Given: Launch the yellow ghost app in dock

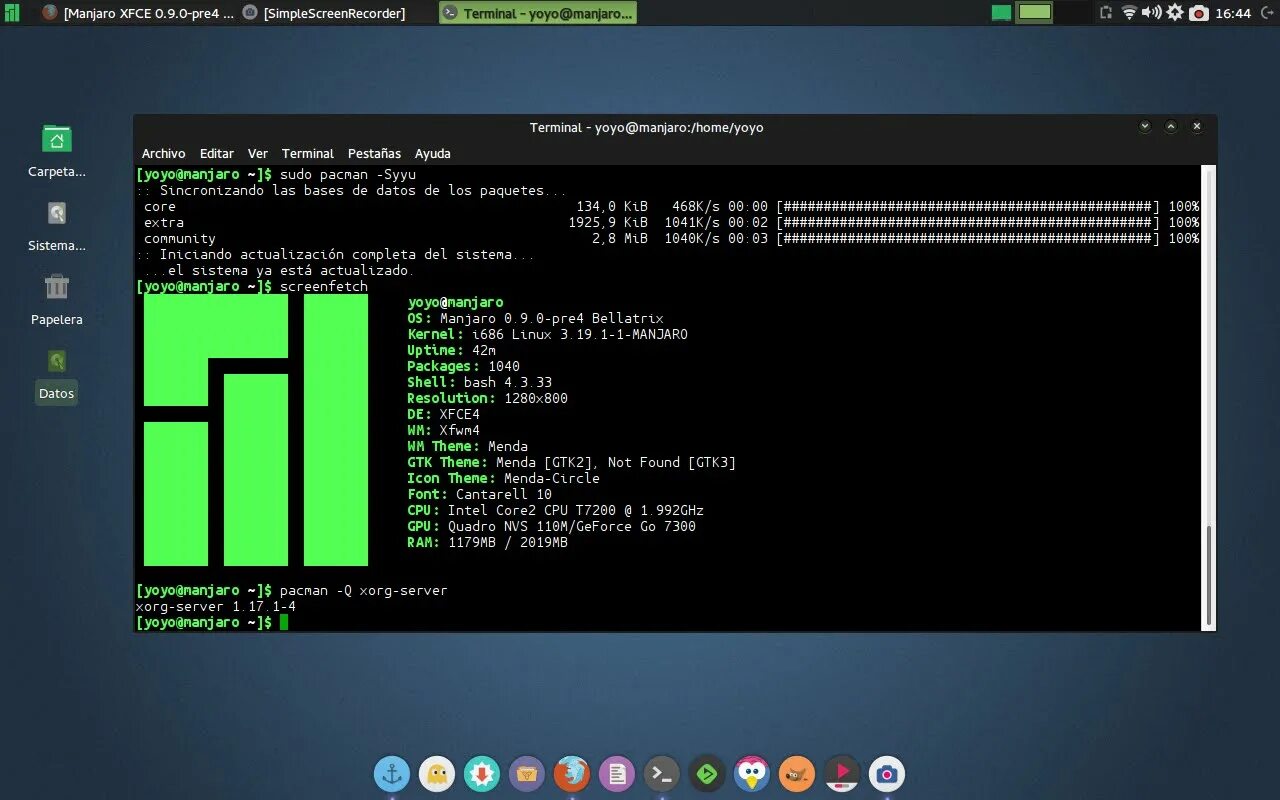Looking at the screenshot, I should (437, 773).
